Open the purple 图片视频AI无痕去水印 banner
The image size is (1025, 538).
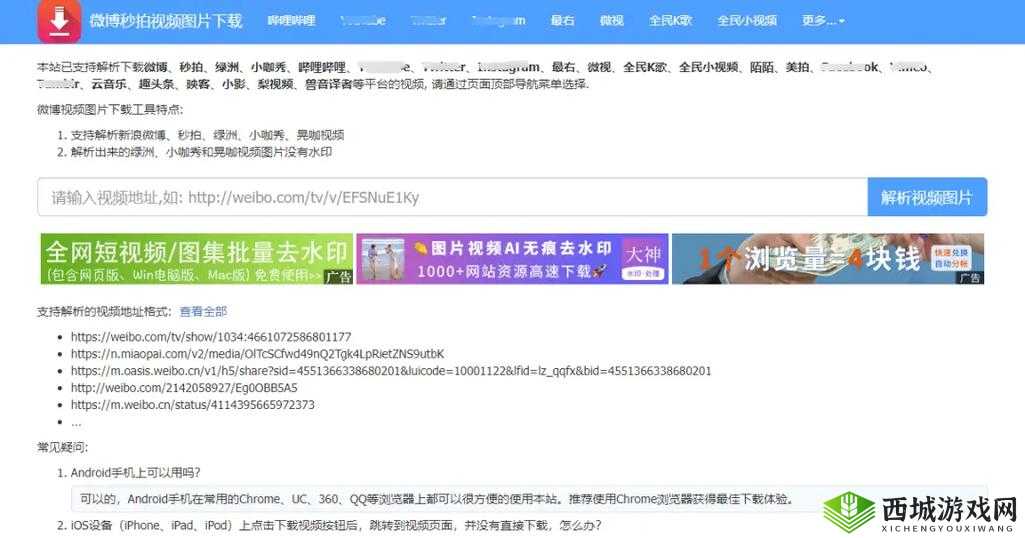pyautogui.click(x=512, y=259)
